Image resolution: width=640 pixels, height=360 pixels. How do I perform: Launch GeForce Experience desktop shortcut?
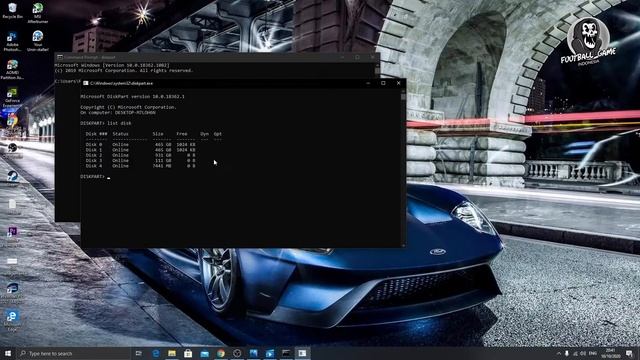click(12, 97)
